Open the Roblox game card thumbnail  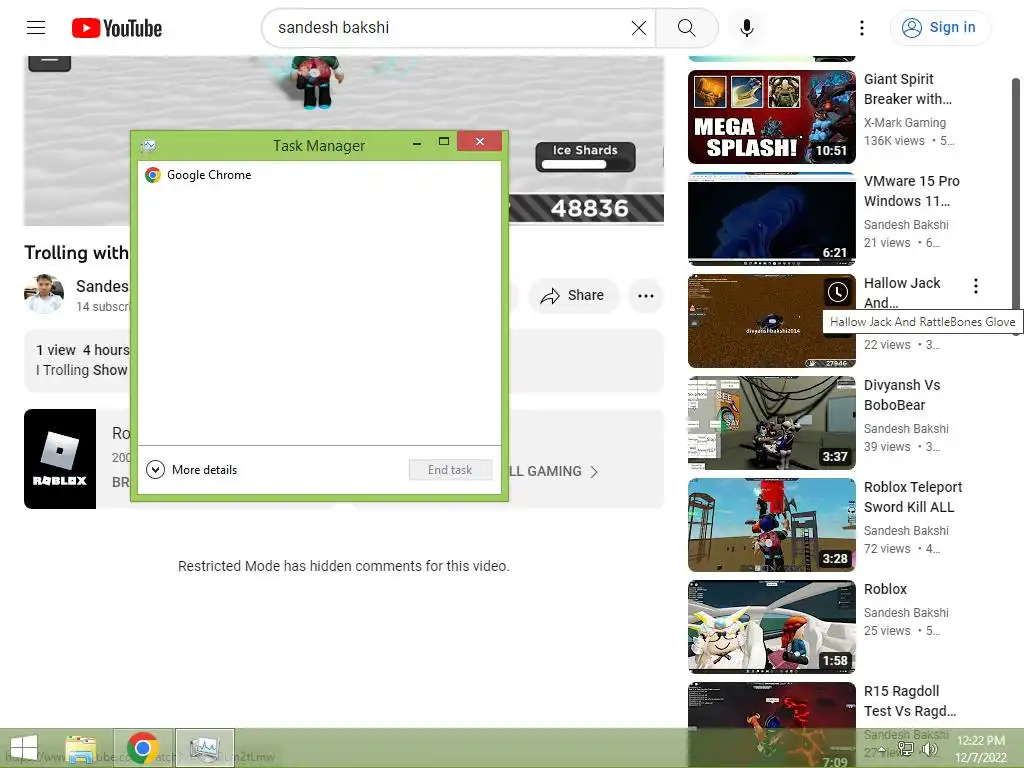tap(60, 458)
